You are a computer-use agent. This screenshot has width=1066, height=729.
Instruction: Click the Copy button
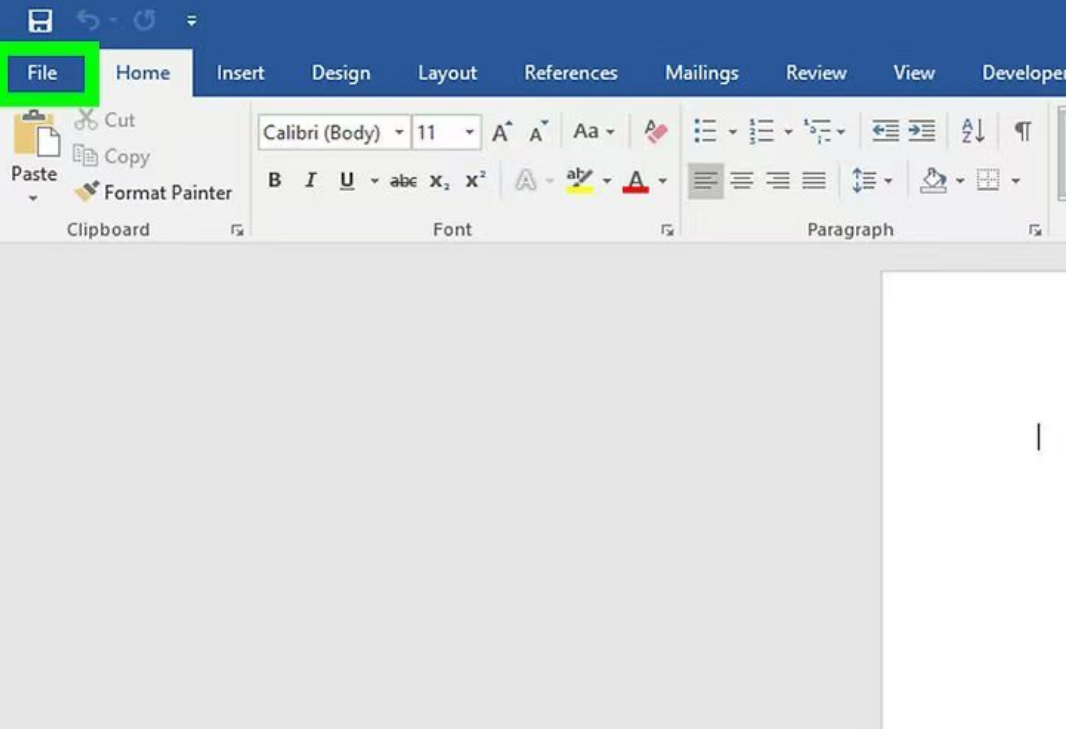pyautogui.click(x=111, y=156)
